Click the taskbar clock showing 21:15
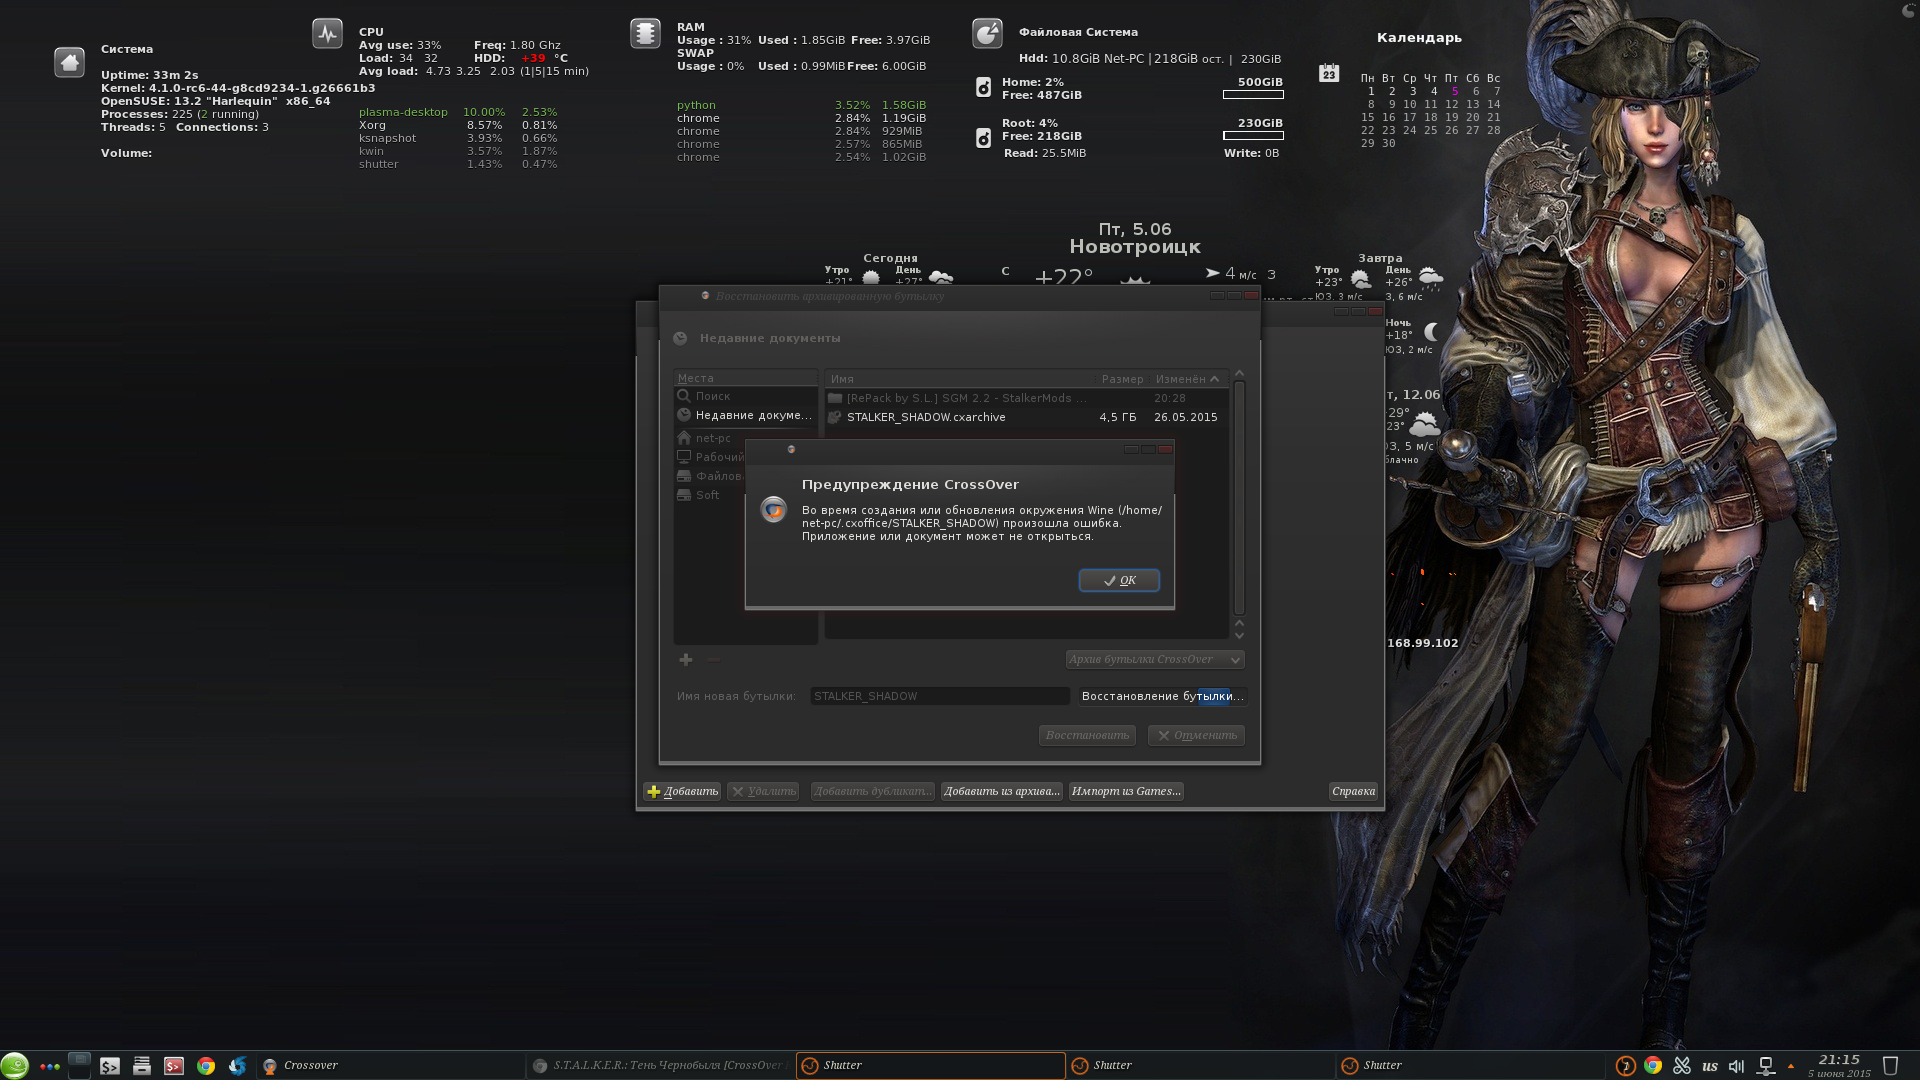The image size is (1920, 1080). [x=1839, y=1066]
